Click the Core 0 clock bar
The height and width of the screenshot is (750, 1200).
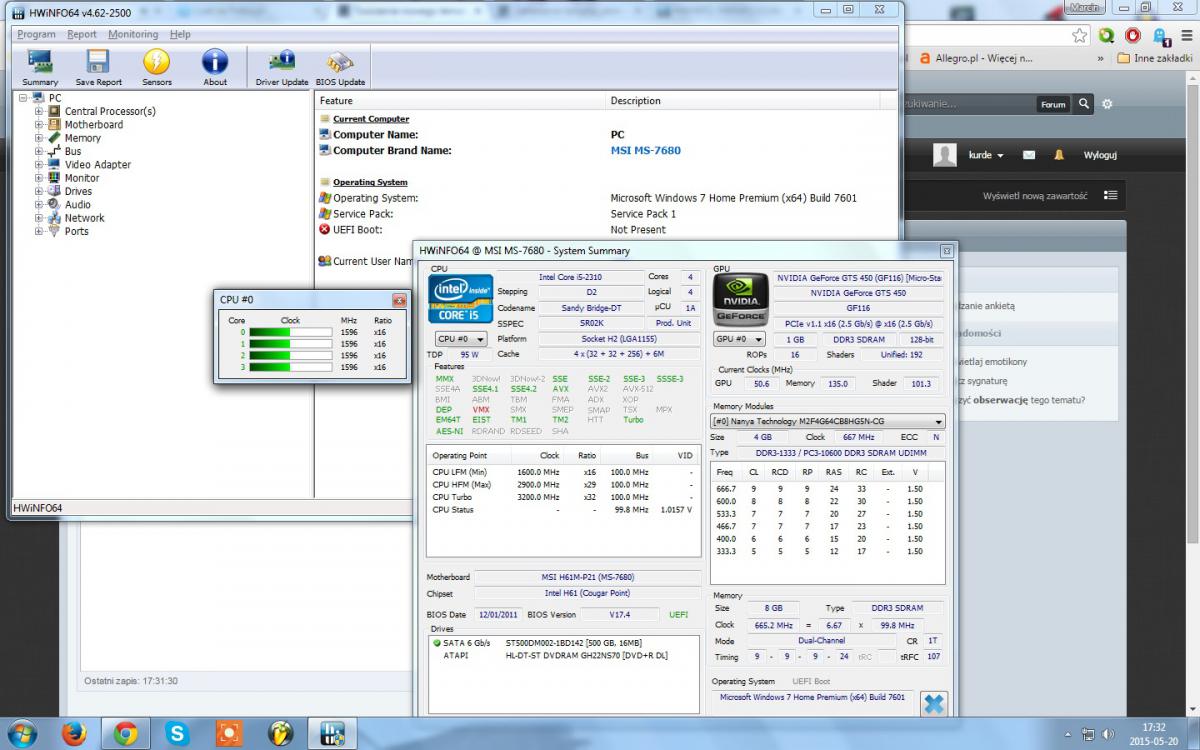tap(290, 332)
